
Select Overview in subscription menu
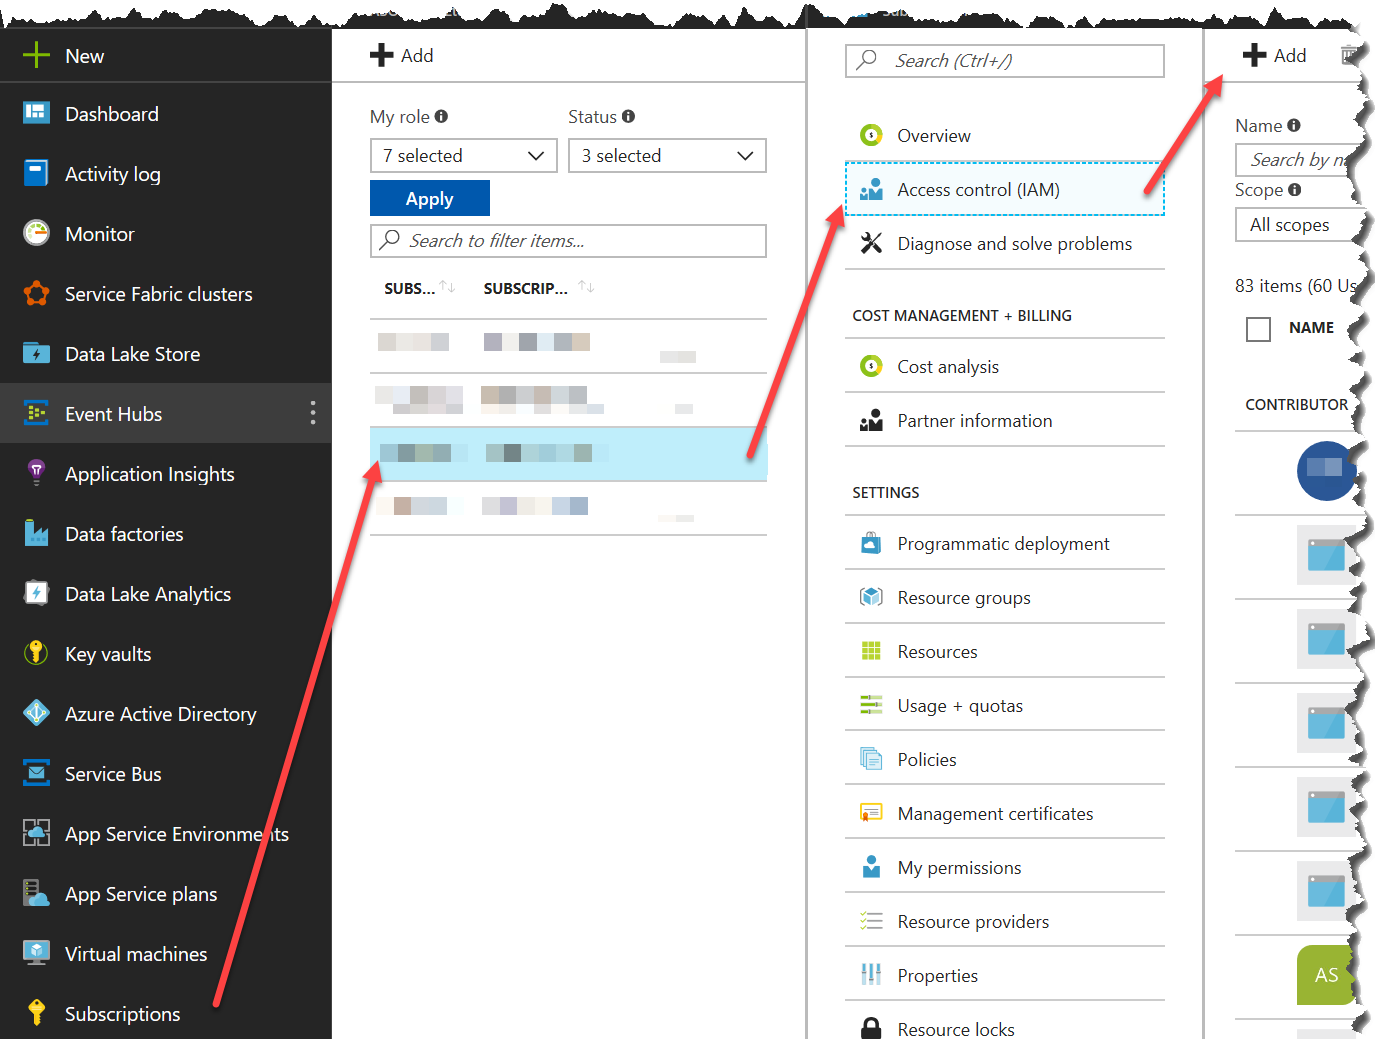pyautogui.click(x=1004, y=135)
